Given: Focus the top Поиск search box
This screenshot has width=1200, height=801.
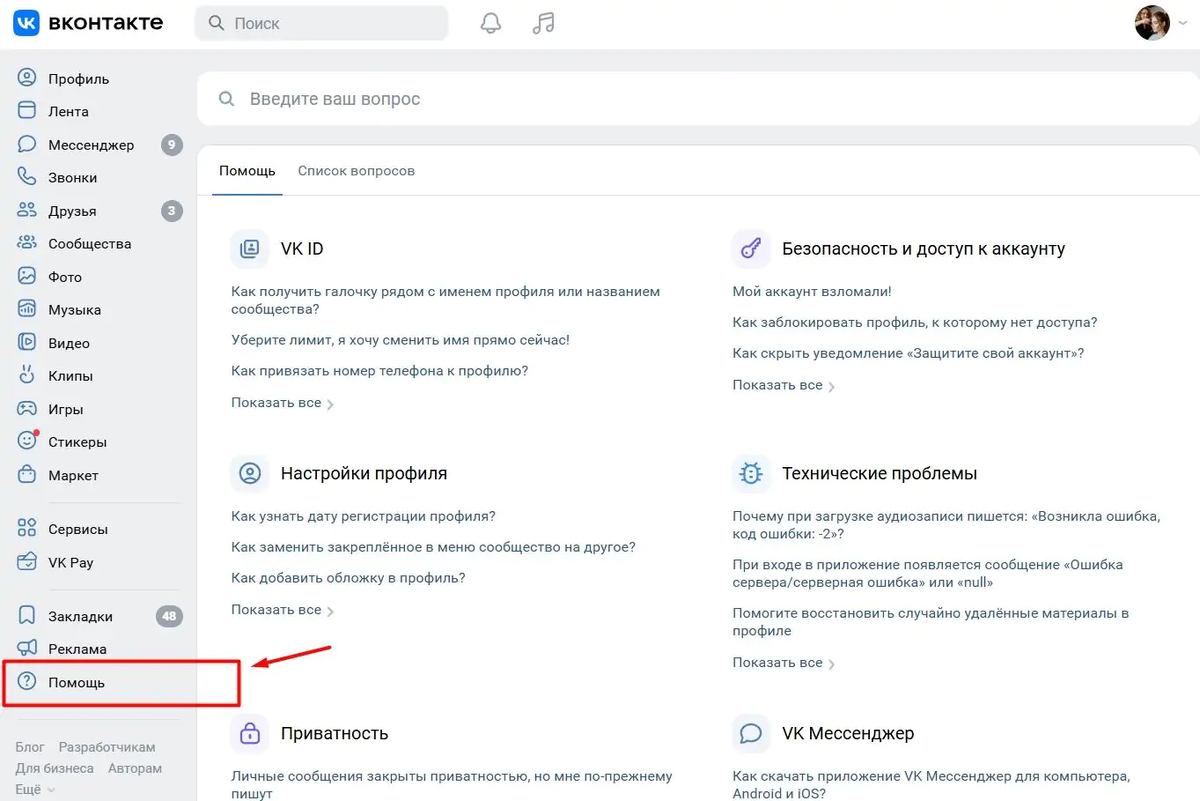Looking at the screenshot, I should [321, 23].
